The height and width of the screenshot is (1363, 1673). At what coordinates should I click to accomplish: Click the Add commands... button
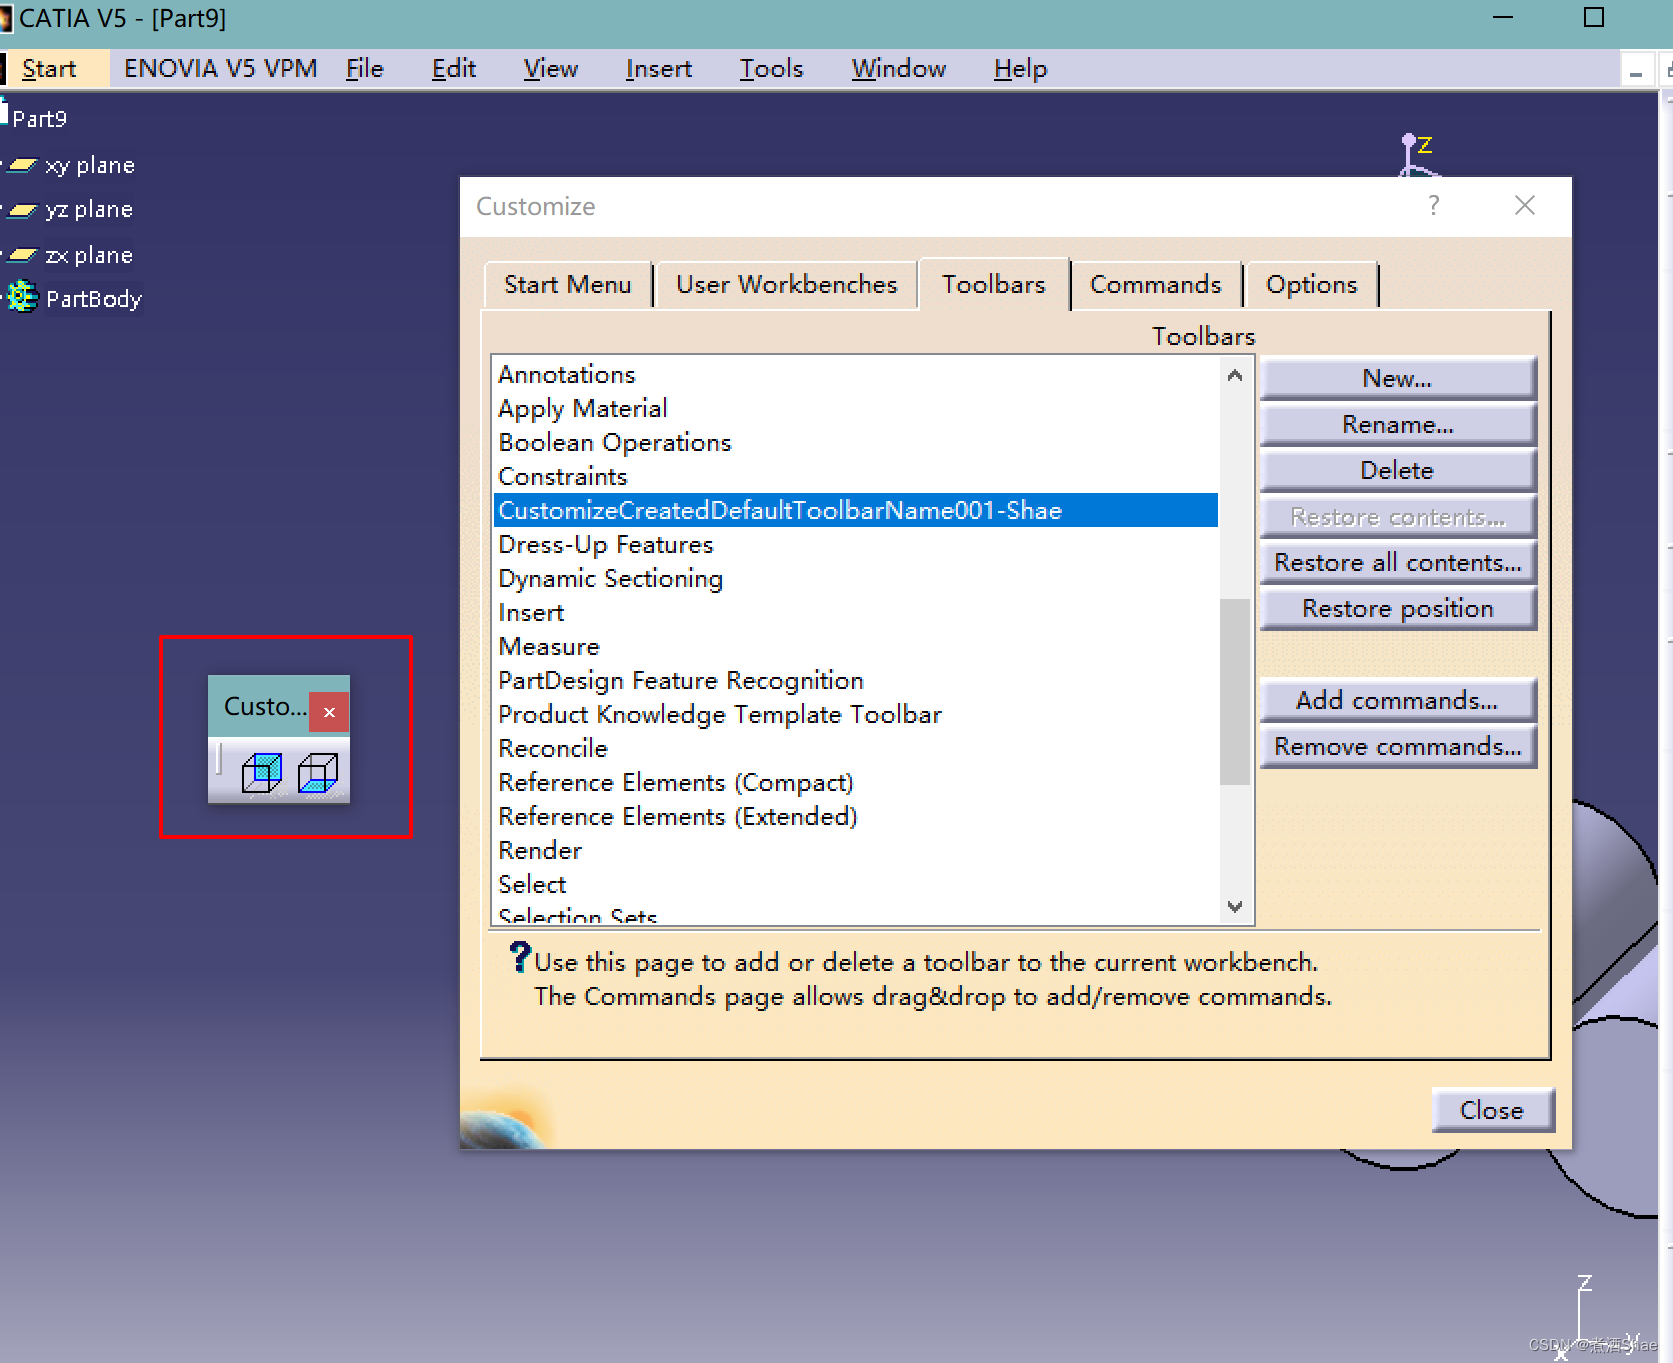pos(1397,701)
